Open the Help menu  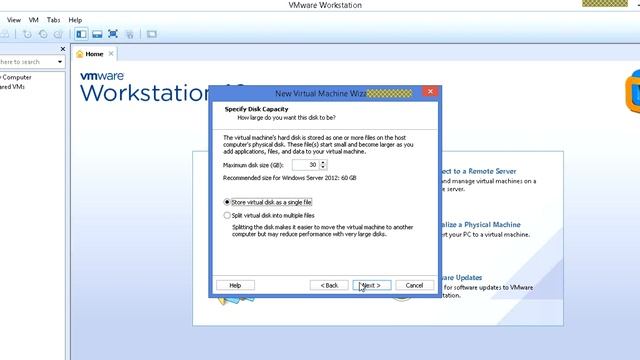(75, 20)
